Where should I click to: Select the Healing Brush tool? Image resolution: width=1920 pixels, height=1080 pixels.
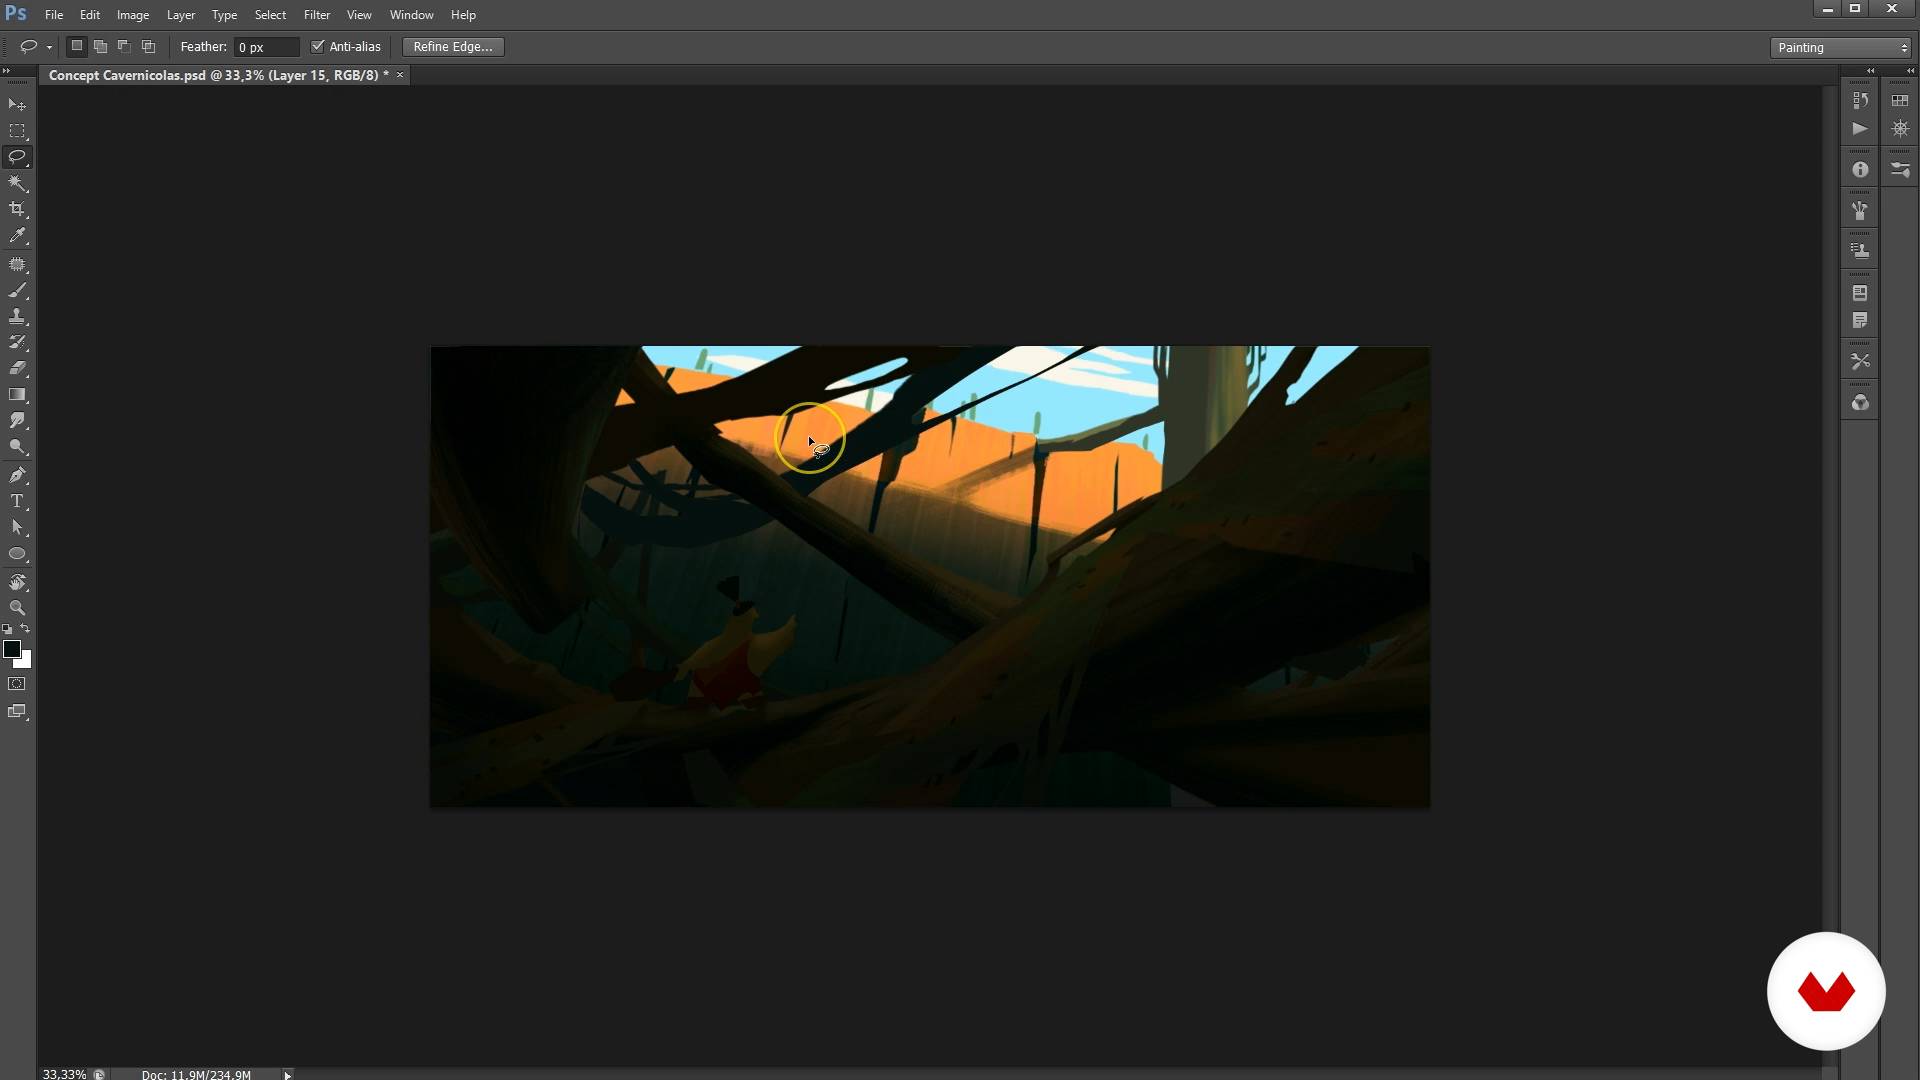(17, 265)
